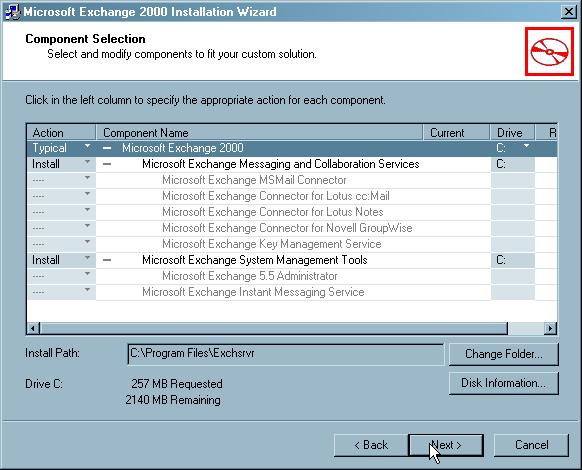Viewport: 582px width, 470px height.
Task: Click the 2140 MB Remaining text
Action: [x=173, y=400]
